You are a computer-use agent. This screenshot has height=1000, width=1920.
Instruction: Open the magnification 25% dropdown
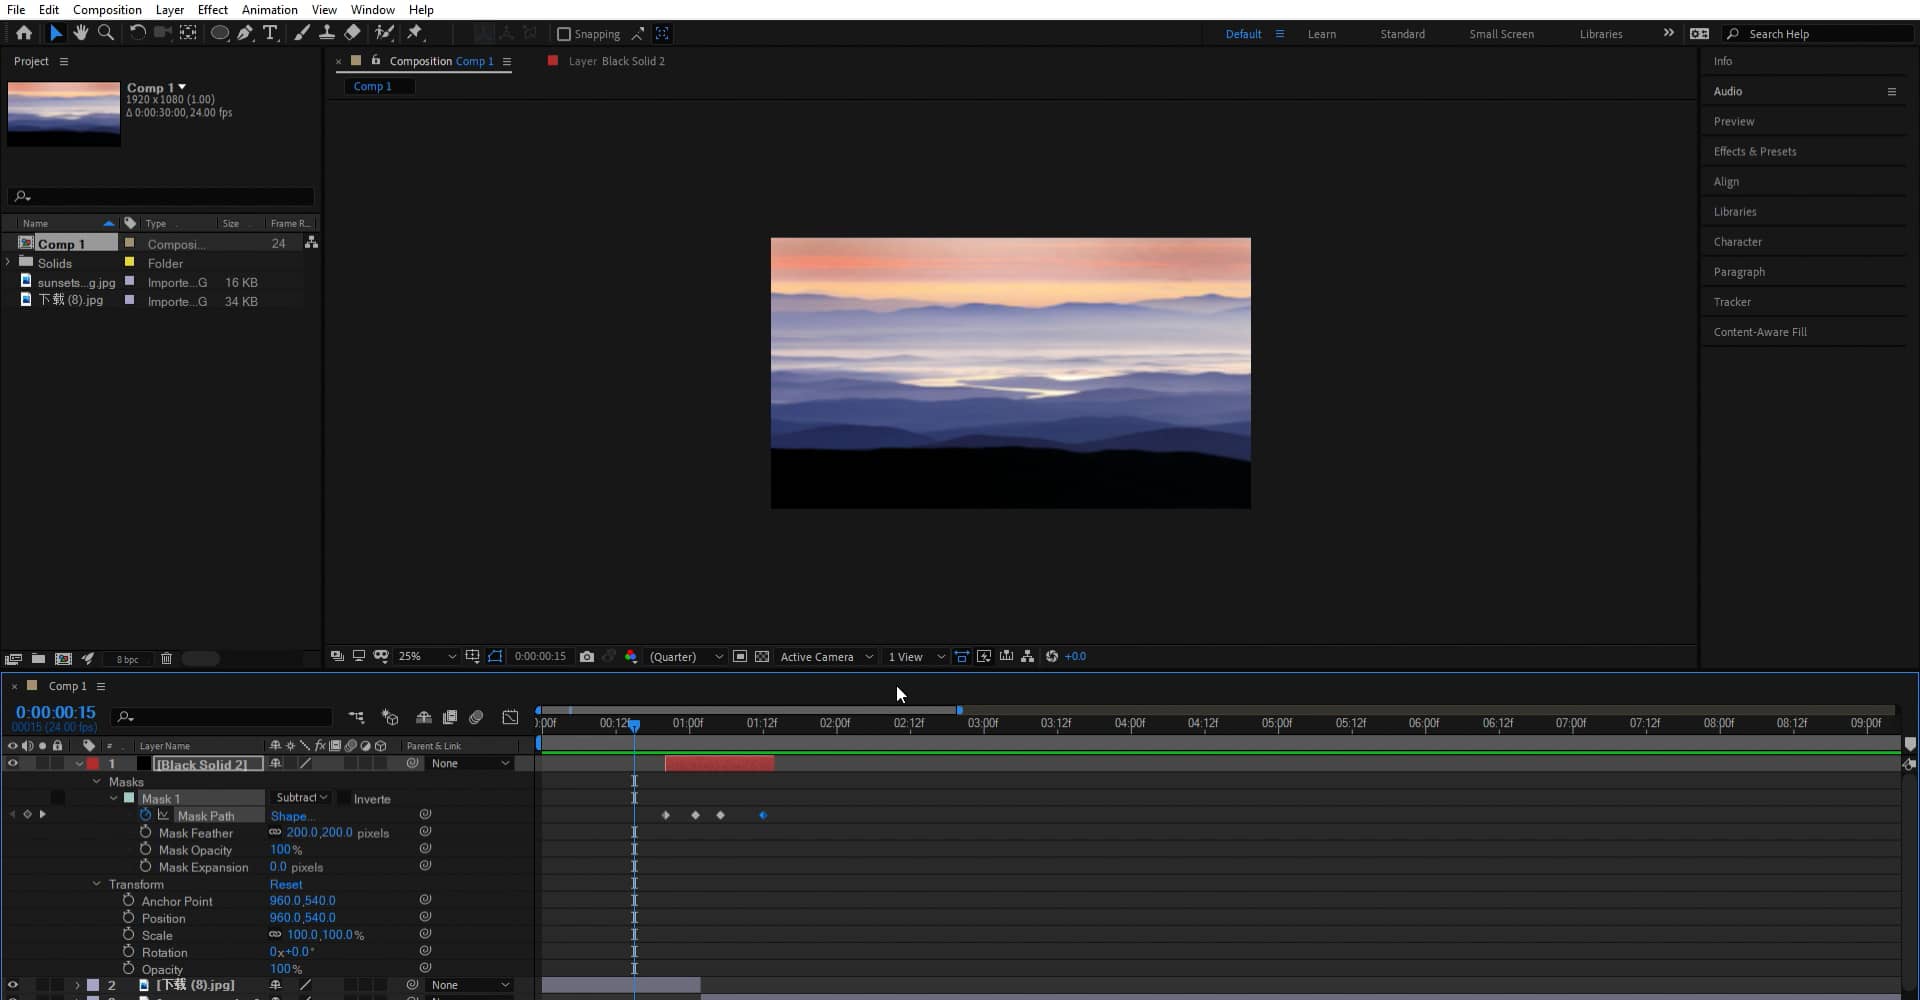click(x=425, y=657)
